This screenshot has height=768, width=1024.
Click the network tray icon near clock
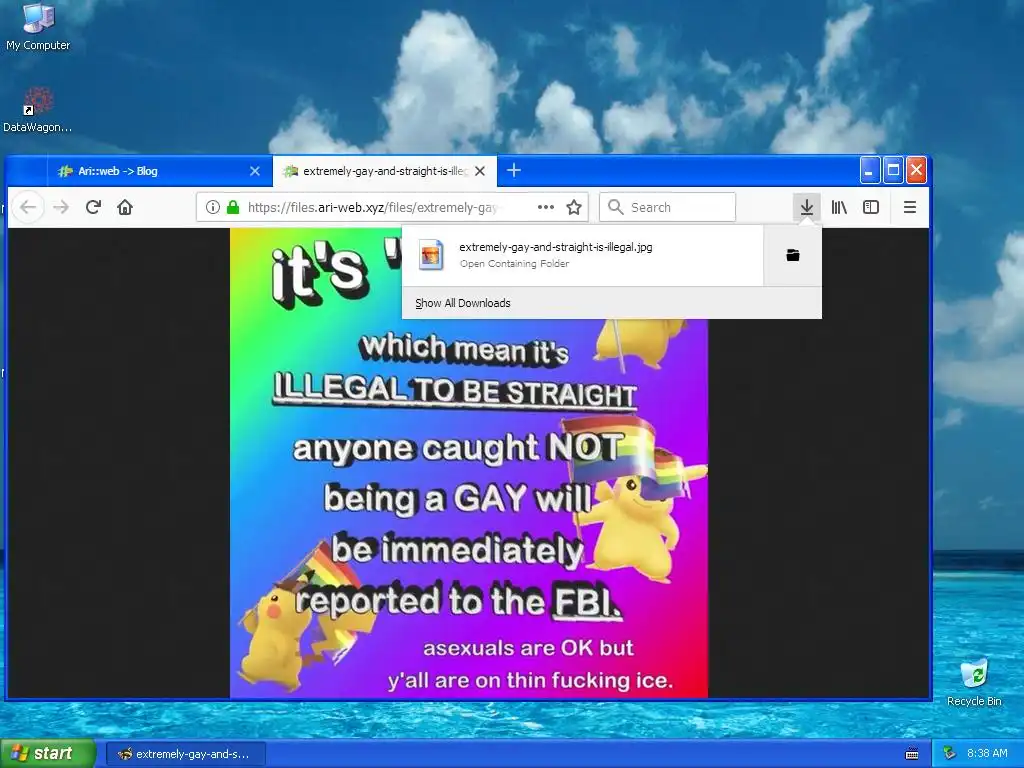pos(950,754)
